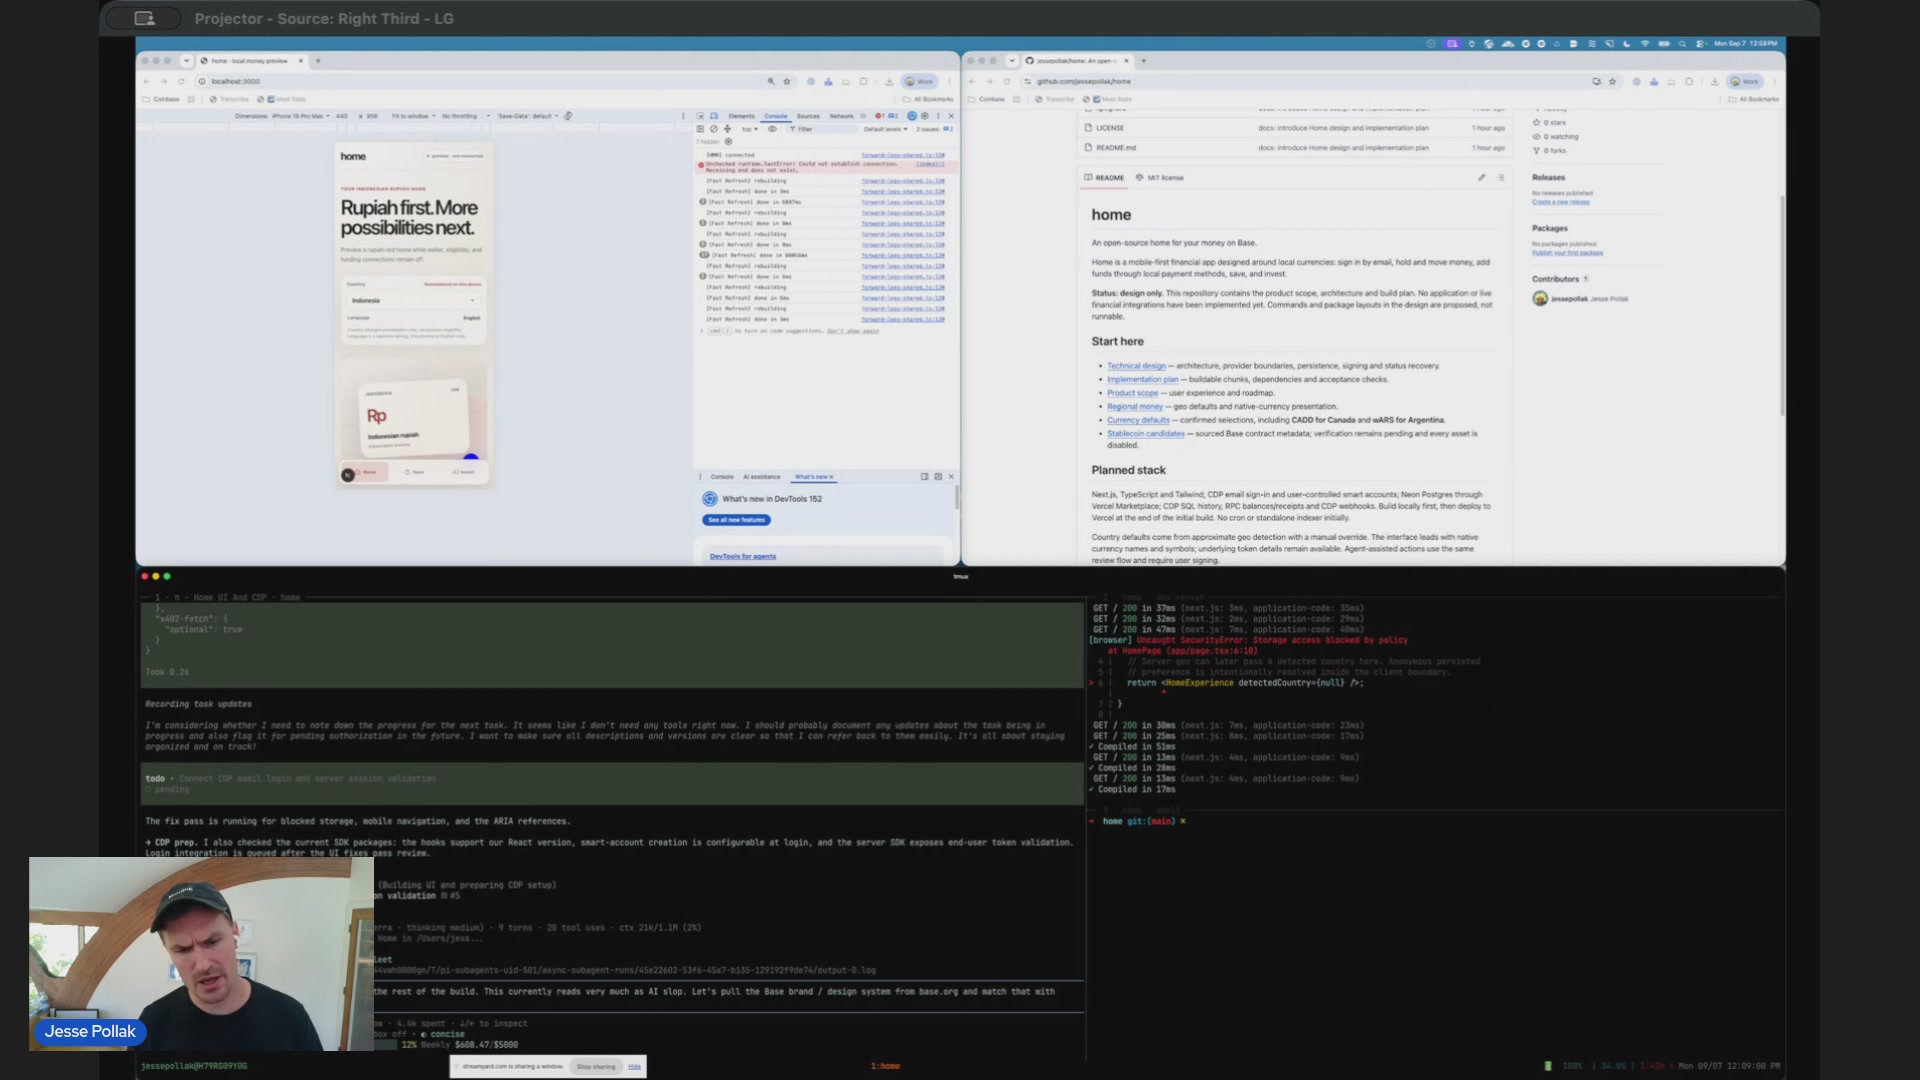This screenshot has width=1920, height=1080.
Task: Activate DevTools inspect element picker
Action: tap(700, 116)
